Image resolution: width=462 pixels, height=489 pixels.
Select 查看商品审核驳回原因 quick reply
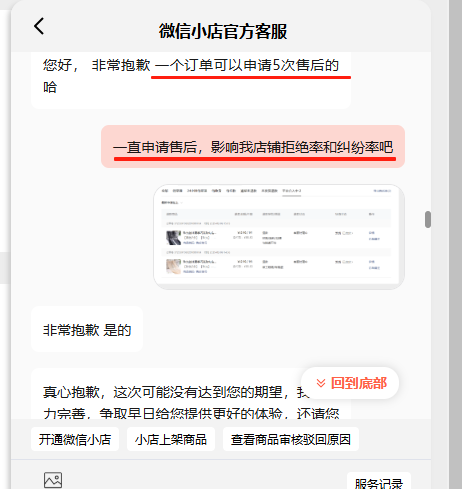(x=291, y=439)
